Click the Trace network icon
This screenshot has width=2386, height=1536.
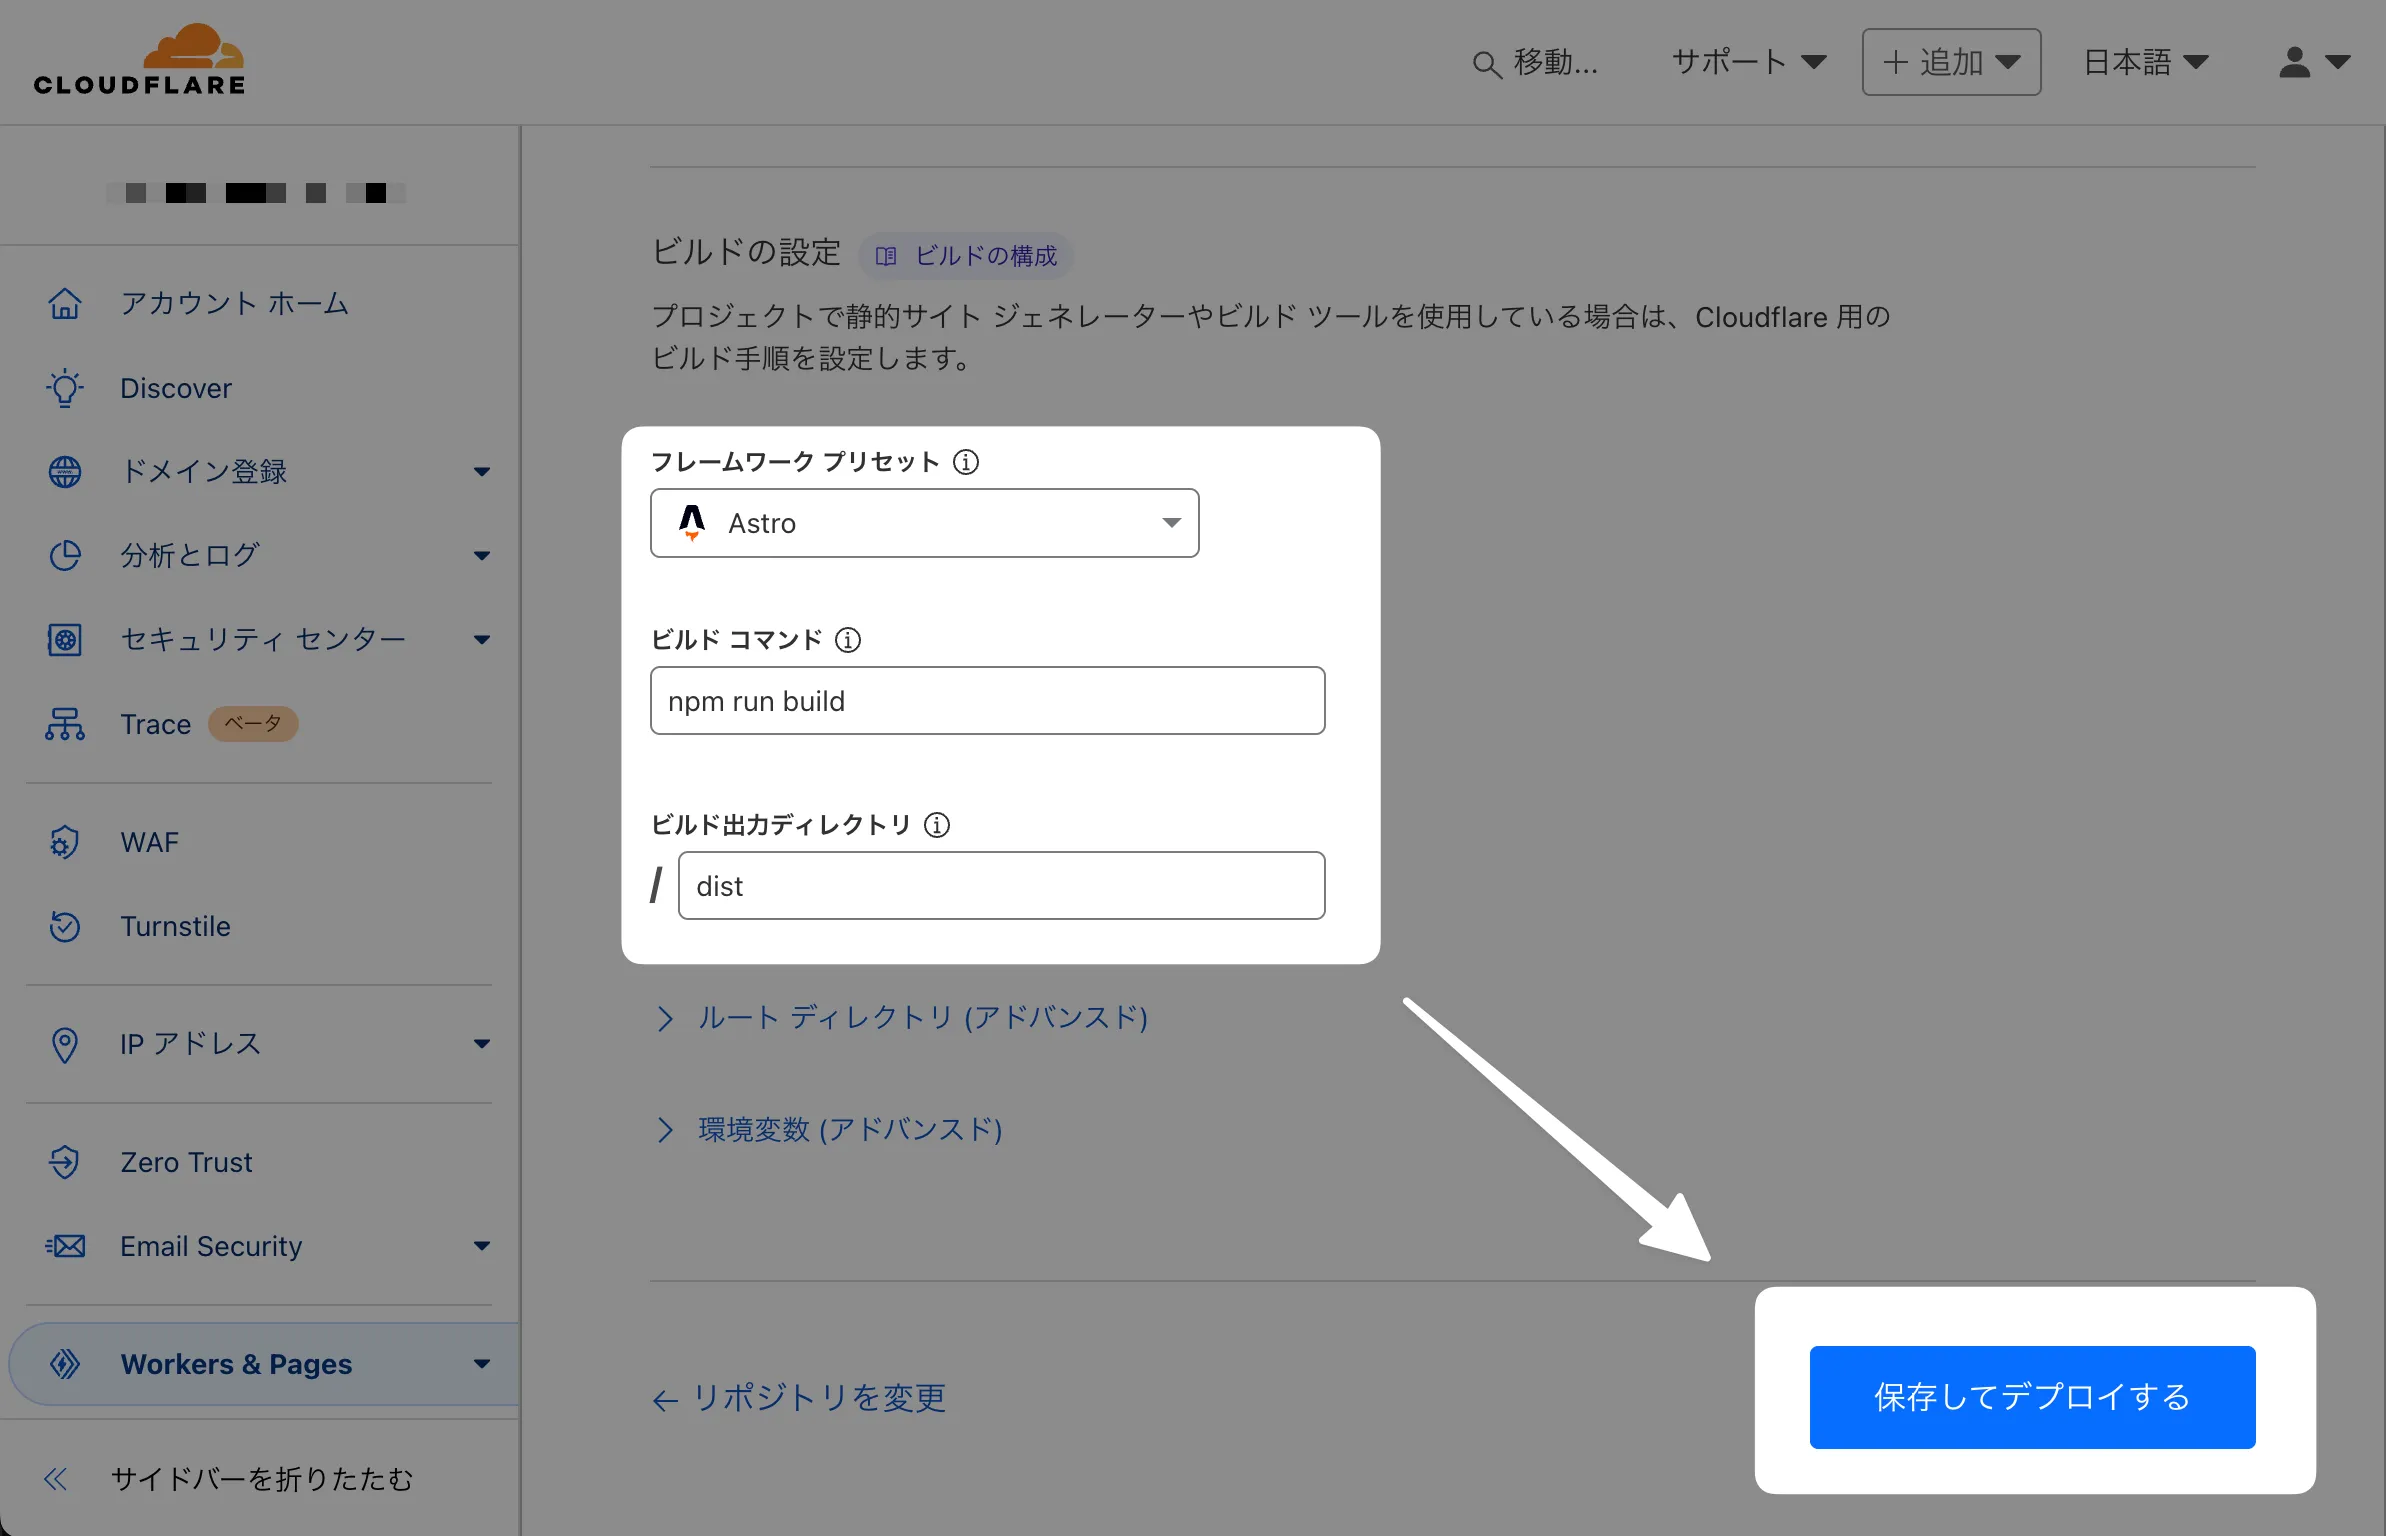pos(65,724)
